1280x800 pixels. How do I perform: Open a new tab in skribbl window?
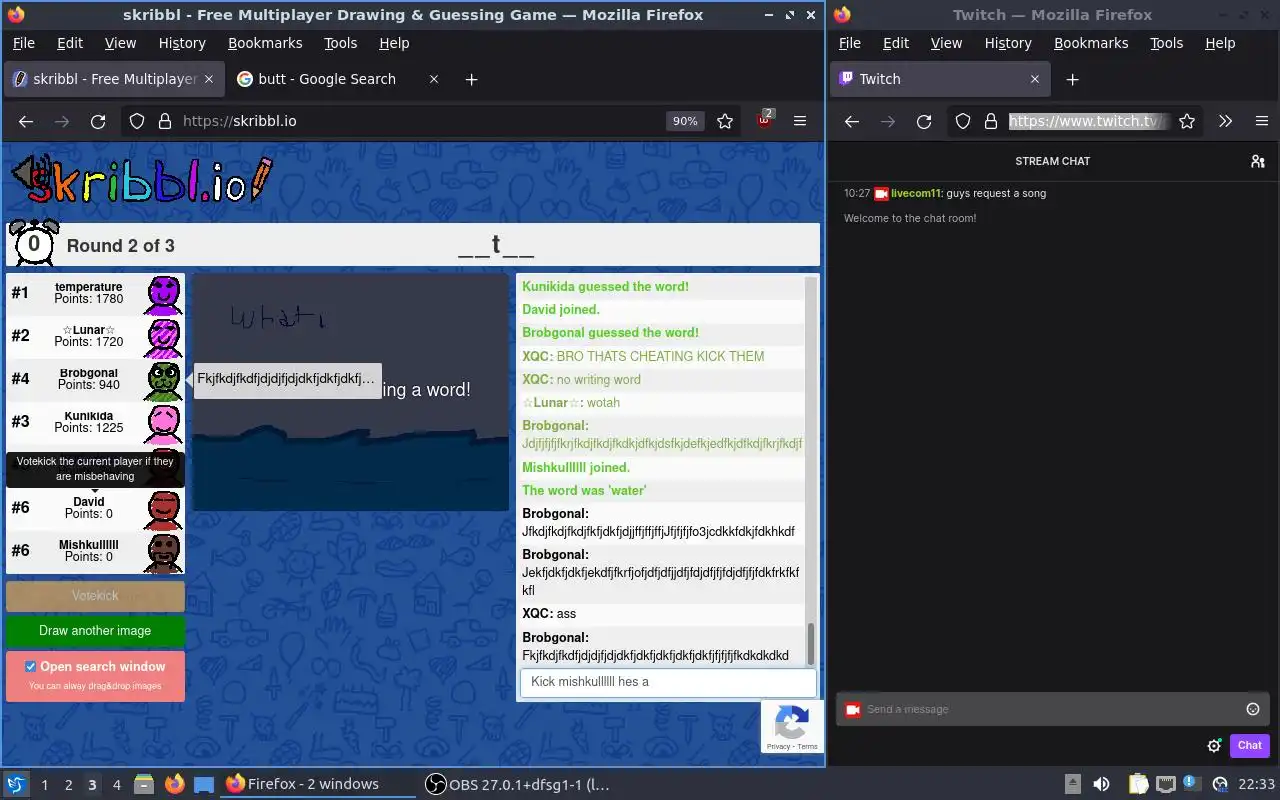pos(471,79)
